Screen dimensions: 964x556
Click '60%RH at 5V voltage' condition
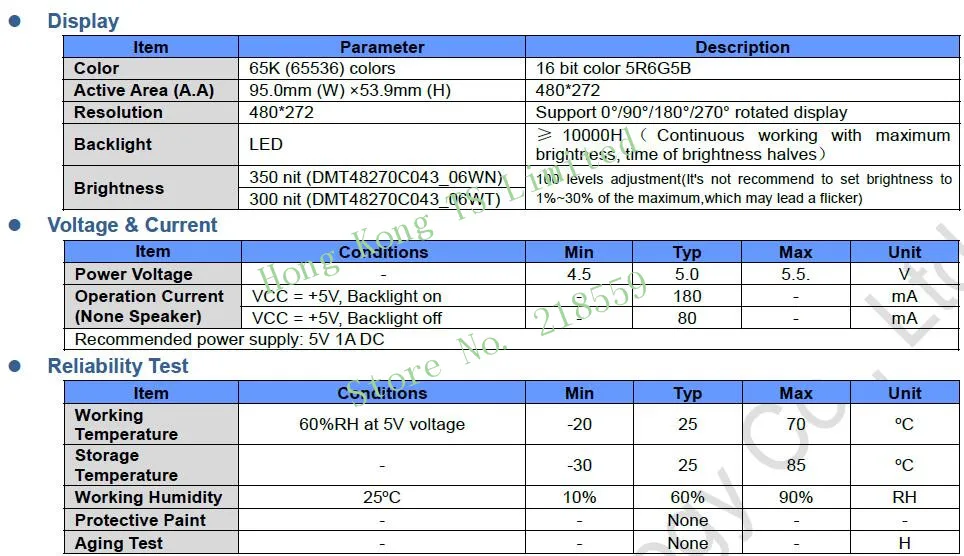[x=382, y=424]
